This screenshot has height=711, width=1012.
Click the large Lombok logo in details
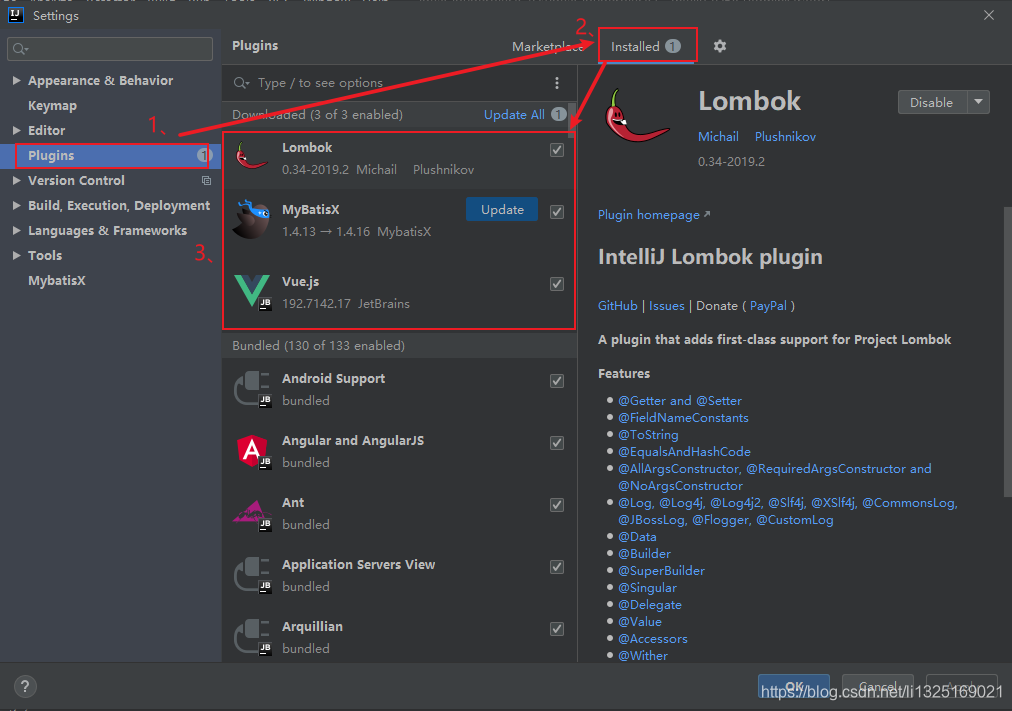(636, 116)
